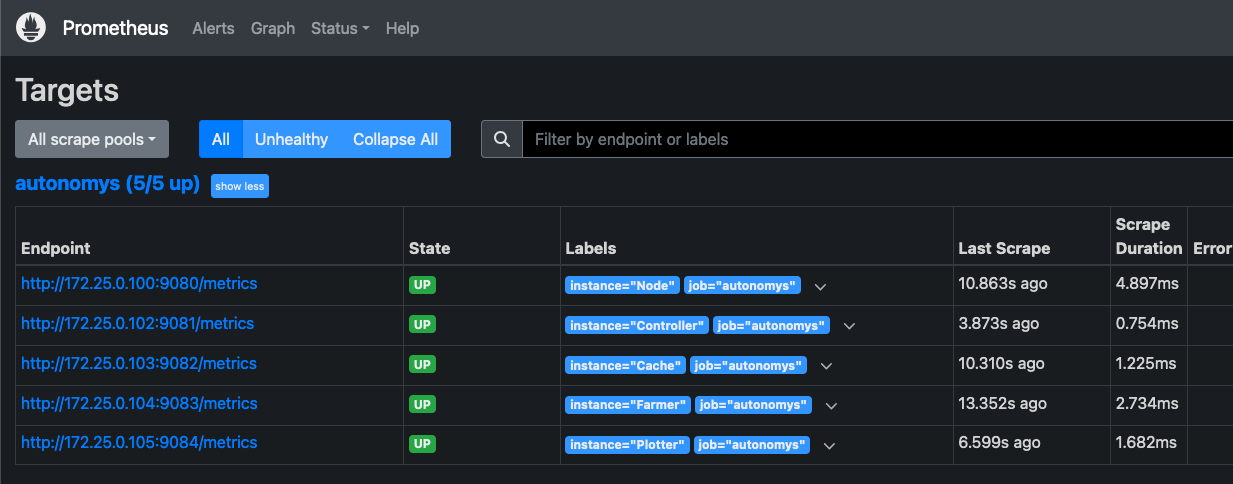This screenshot has height=484, width=1233.
Task: Click the job="autonomys" badge in Plotter row
Action: pyautogui.click(x=751, y=444)
